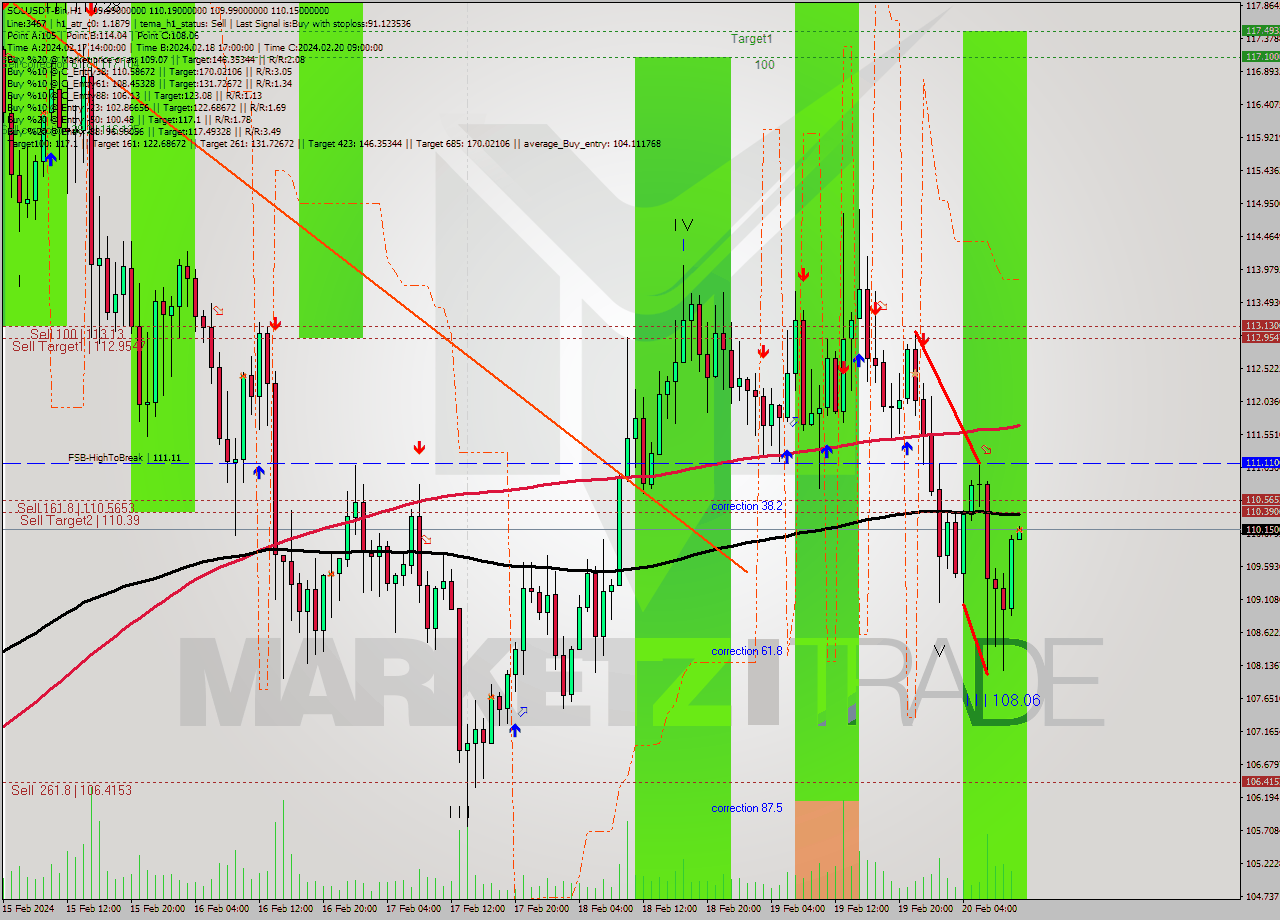
Task: Click the red 113.130 price tag on axis
Action: tap(1260, 326)
